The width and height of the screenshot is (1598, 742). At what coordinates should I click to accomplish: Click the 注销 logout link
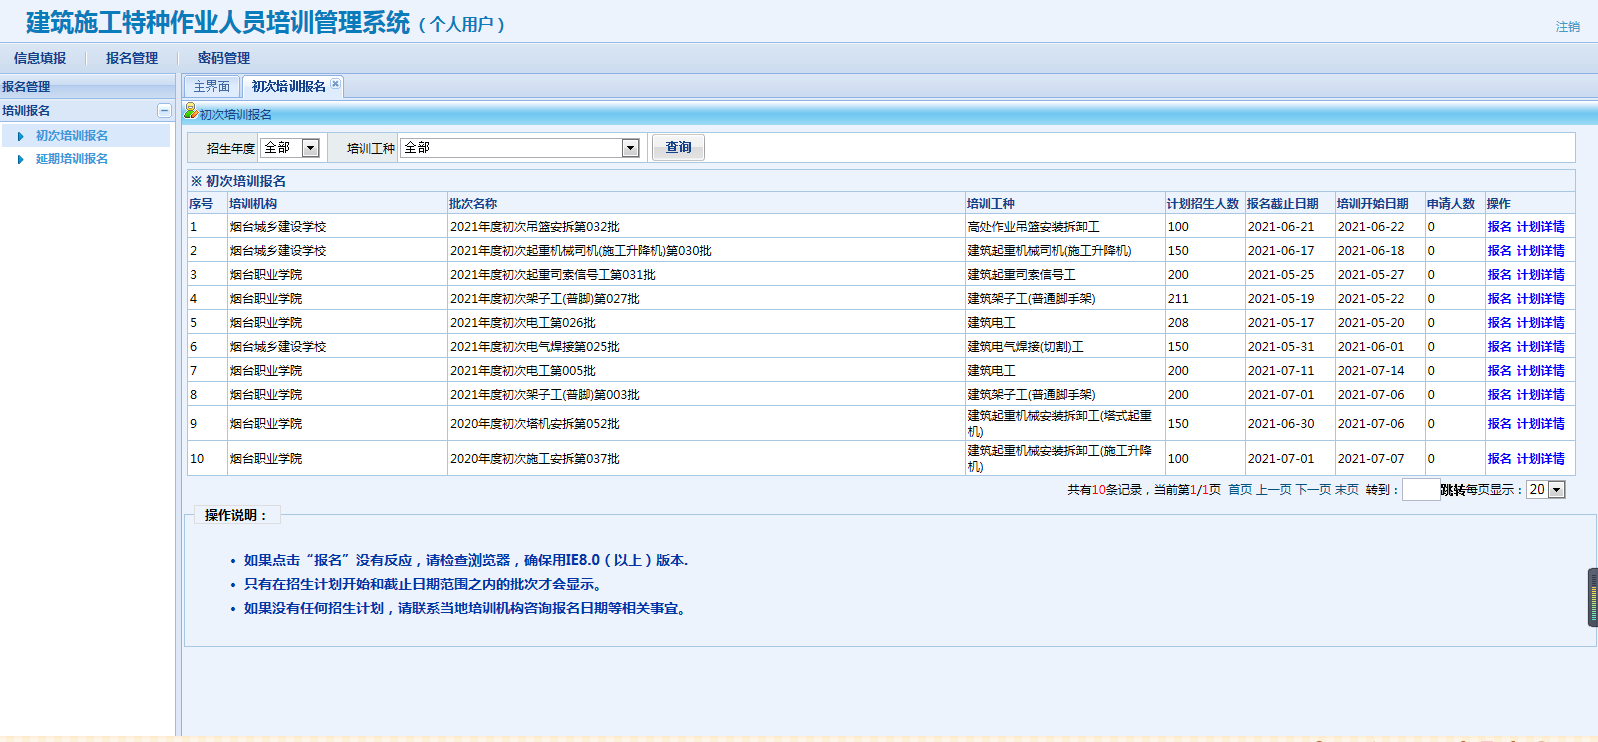(x=1567, y=27)
